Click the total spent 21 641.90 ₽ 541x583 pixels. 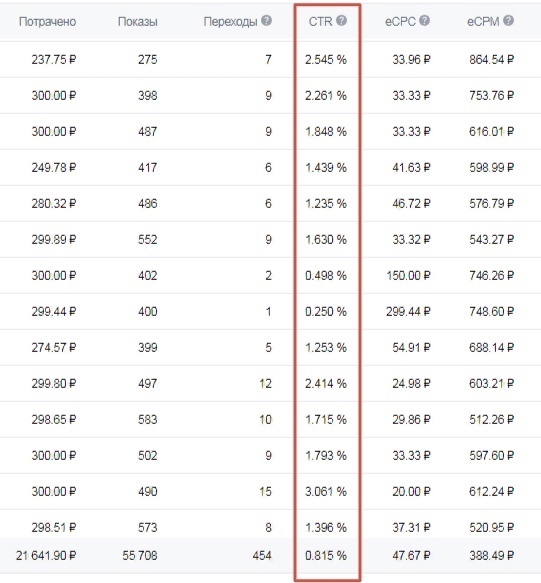tap(46, 555)
